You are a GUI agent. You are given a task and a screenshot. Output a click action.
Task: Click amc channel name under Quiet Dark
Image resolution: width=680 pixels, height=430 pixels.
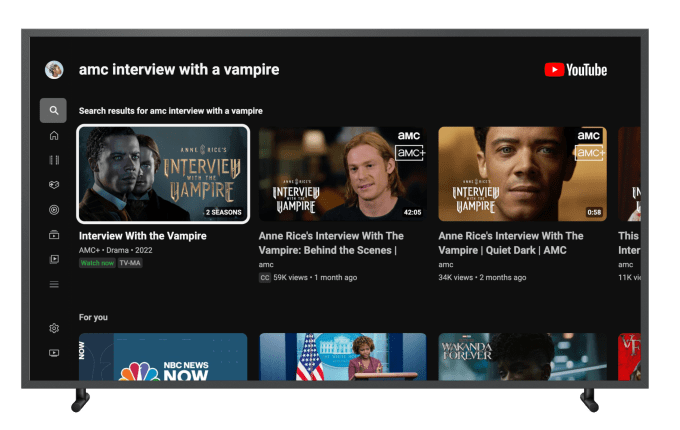coord(446,264)
